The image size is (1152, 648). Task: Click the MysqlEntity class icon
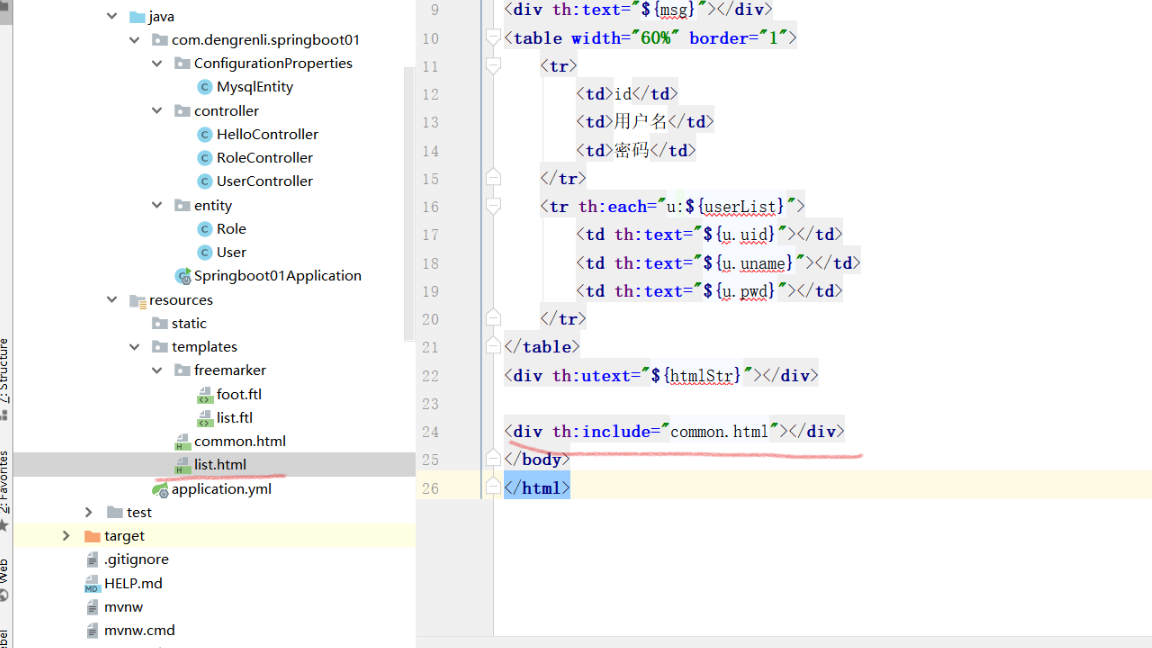coord(205,87)
